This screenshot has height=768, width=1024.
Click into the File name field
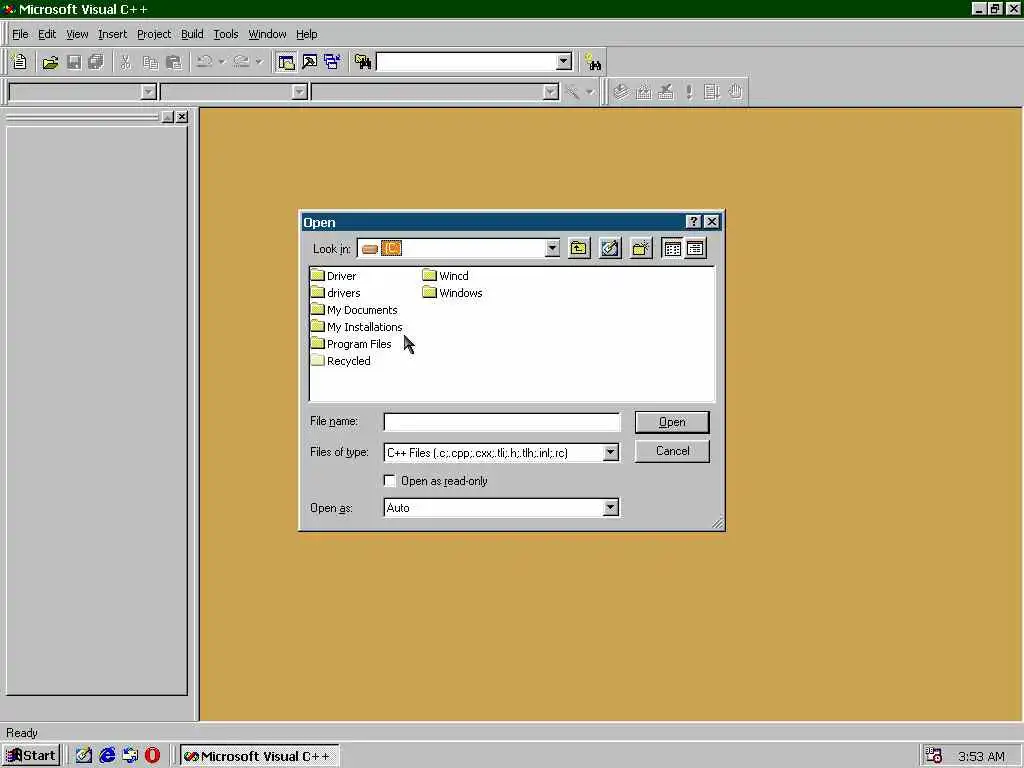pos(502,422)
